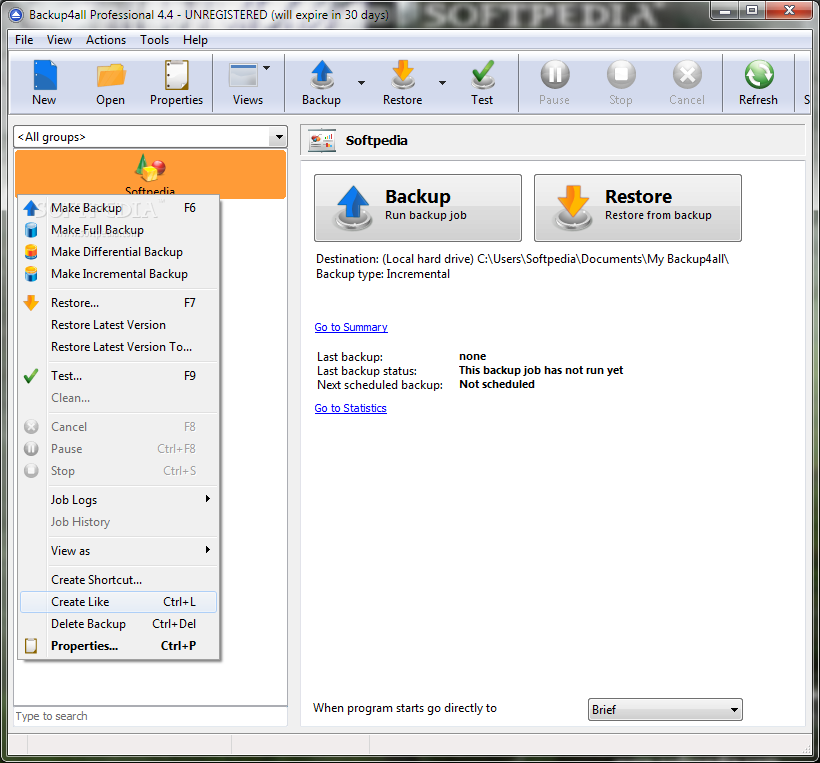Screen dimensions: 820x763
Task: Open the Tools menu
Action: pos(154,40)
